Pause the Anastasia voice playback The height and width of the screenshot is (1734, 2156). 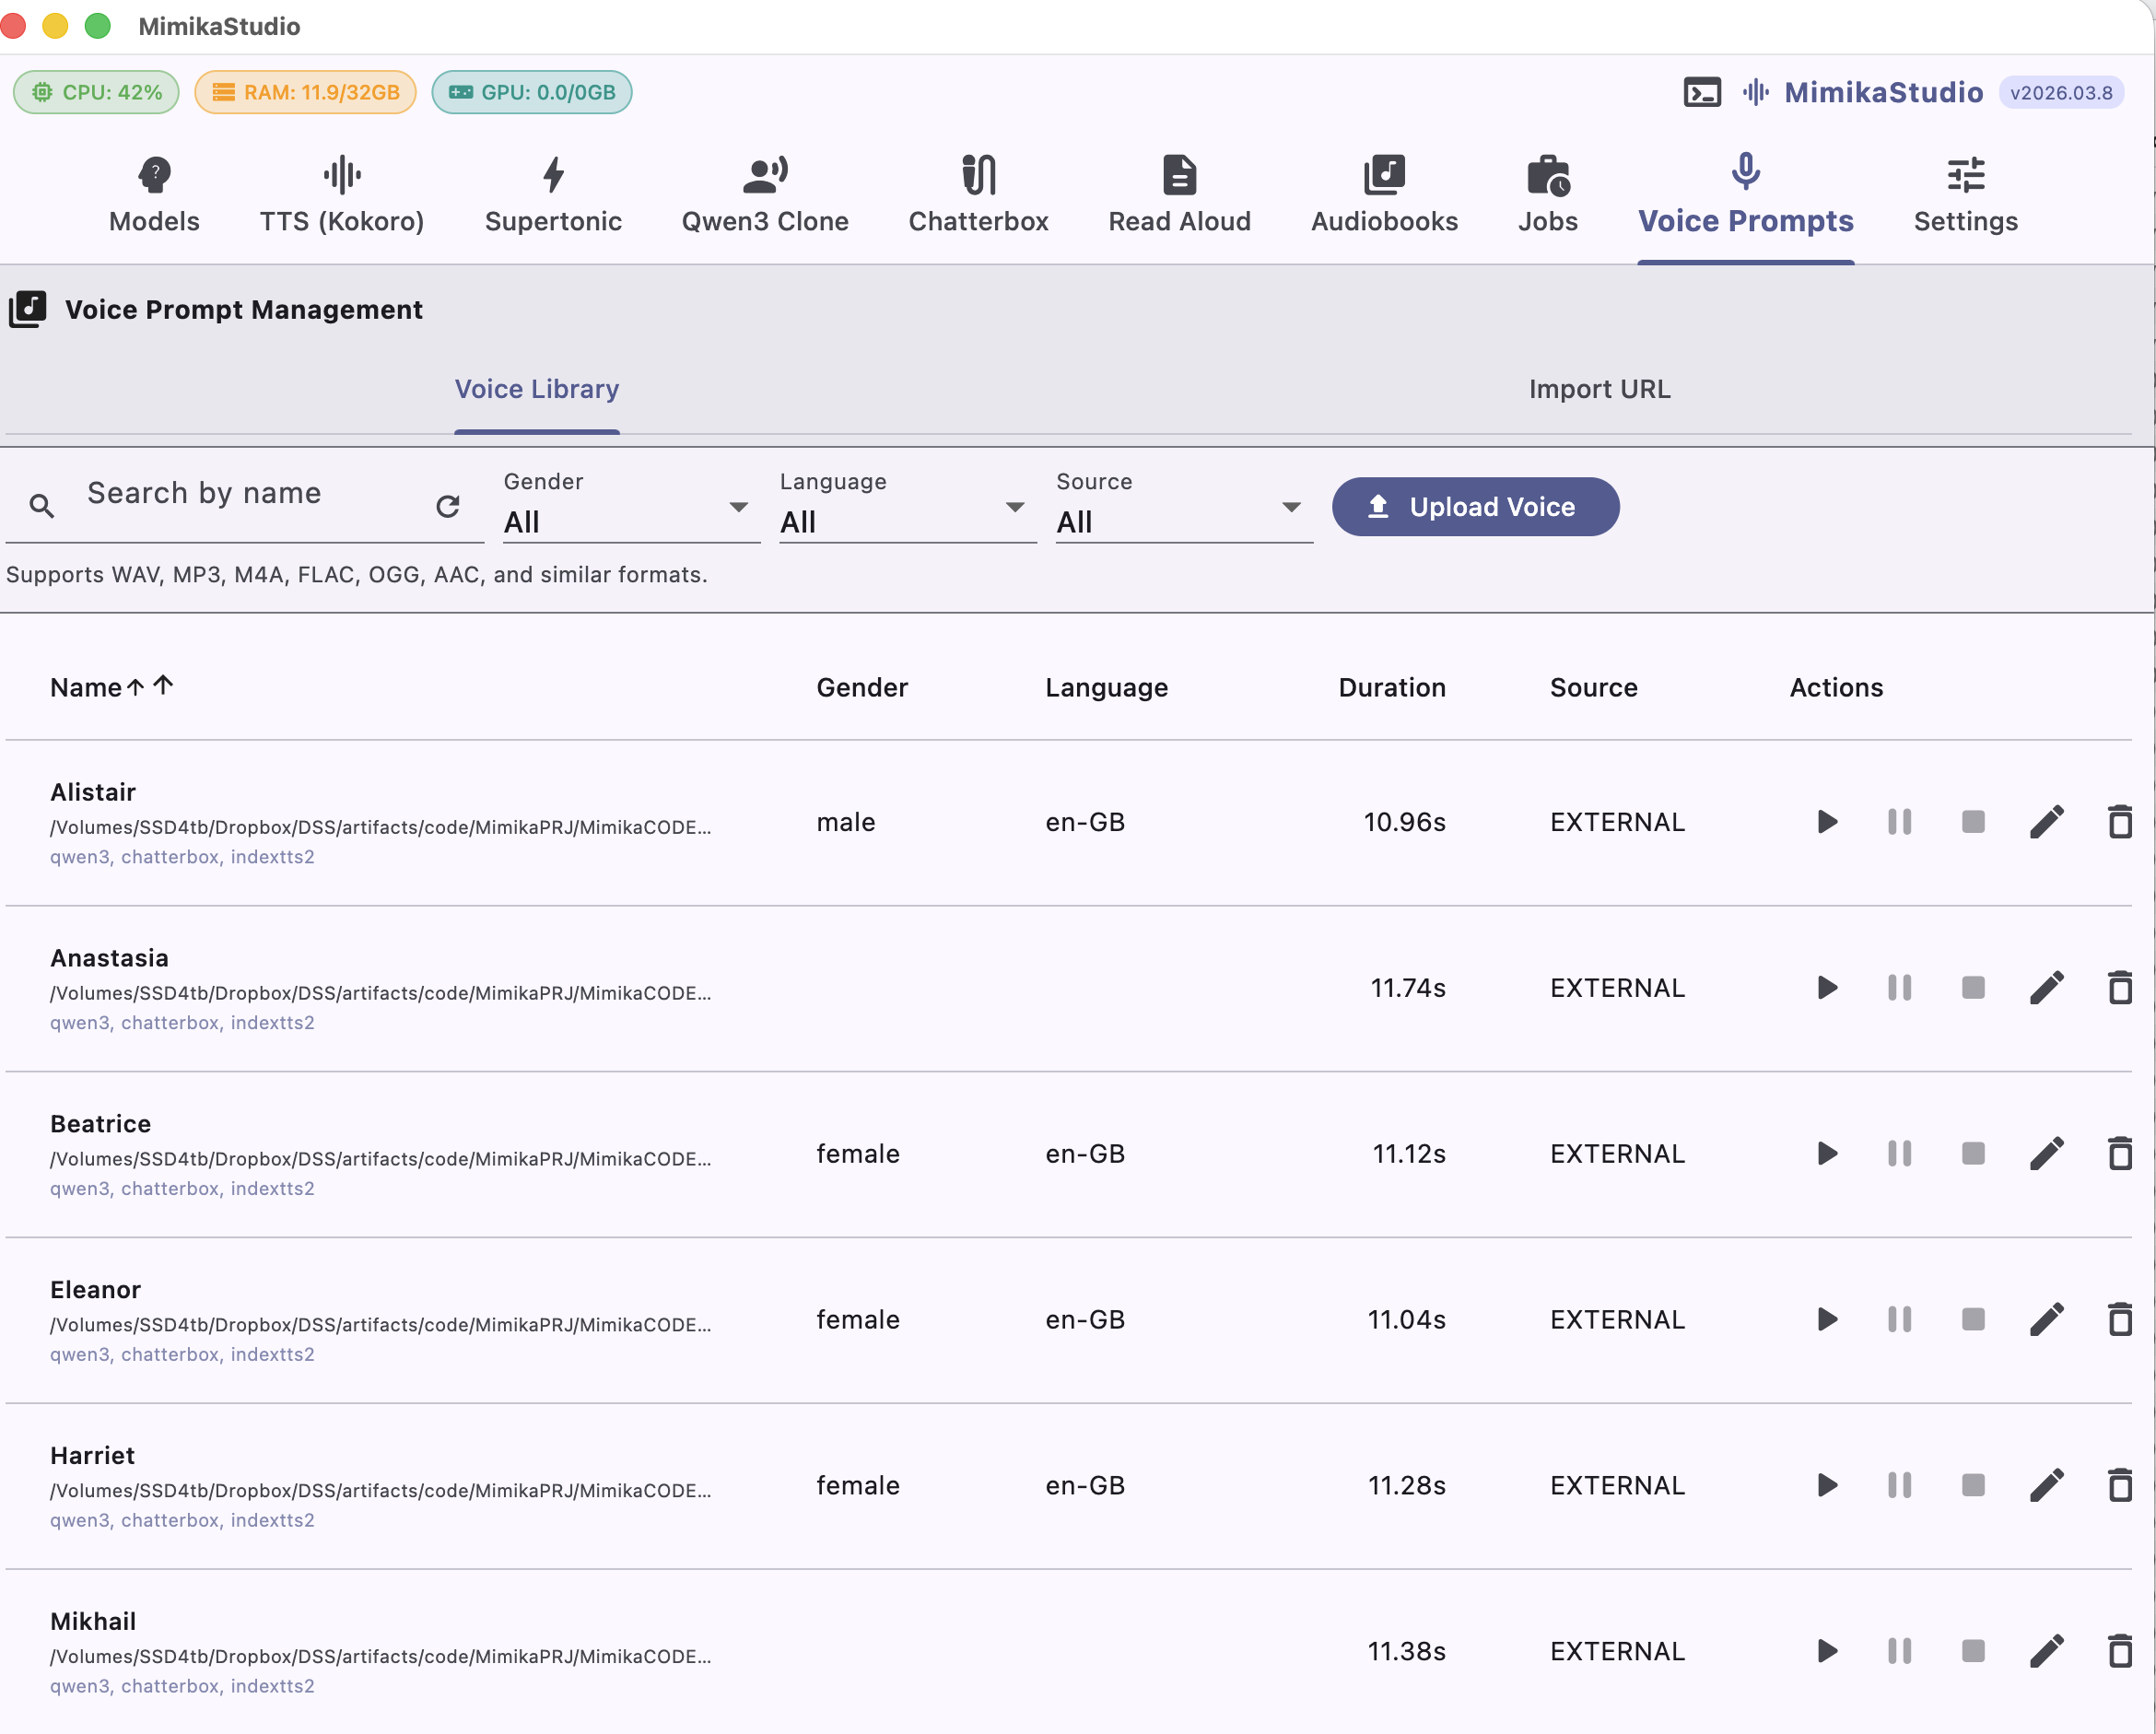(x=1899, y=988)
